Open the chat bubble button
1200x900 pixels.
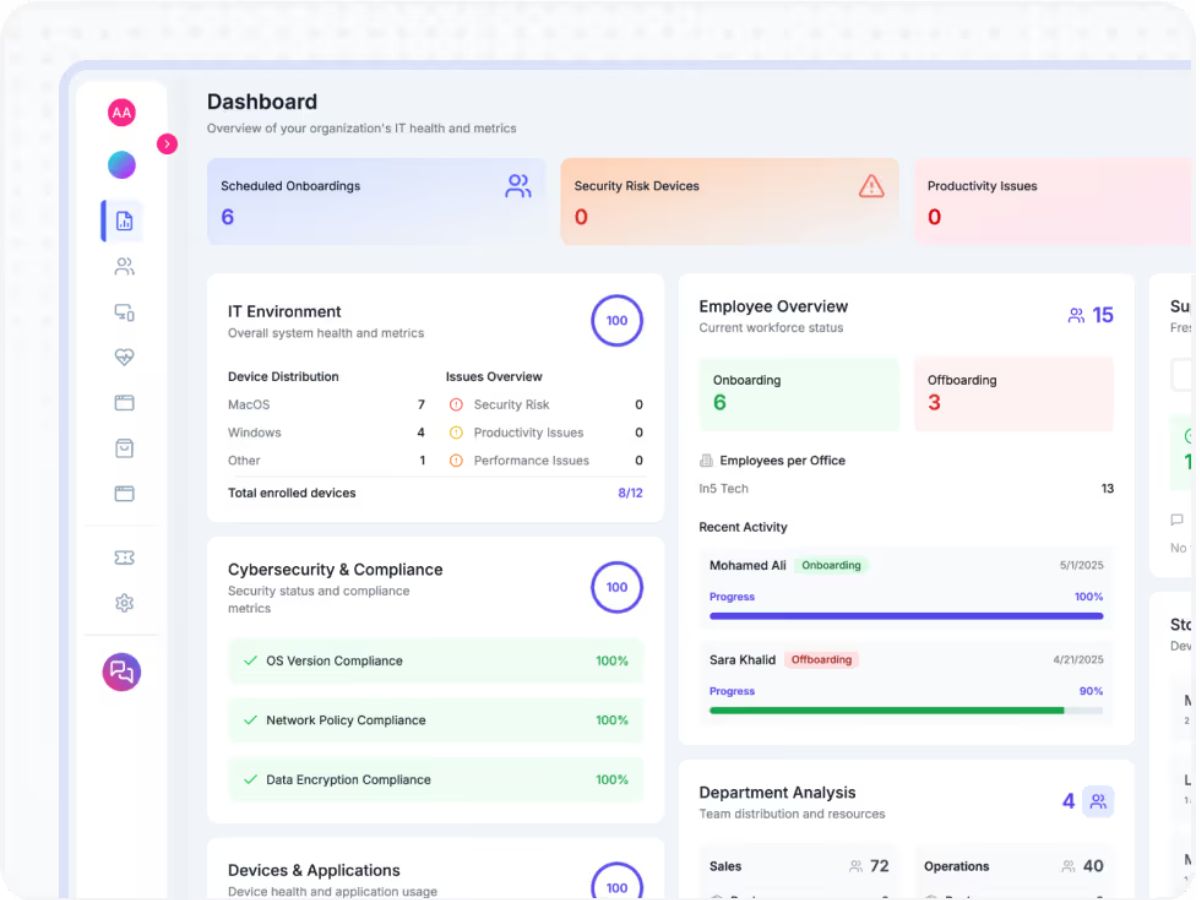[x=122, y=672]
